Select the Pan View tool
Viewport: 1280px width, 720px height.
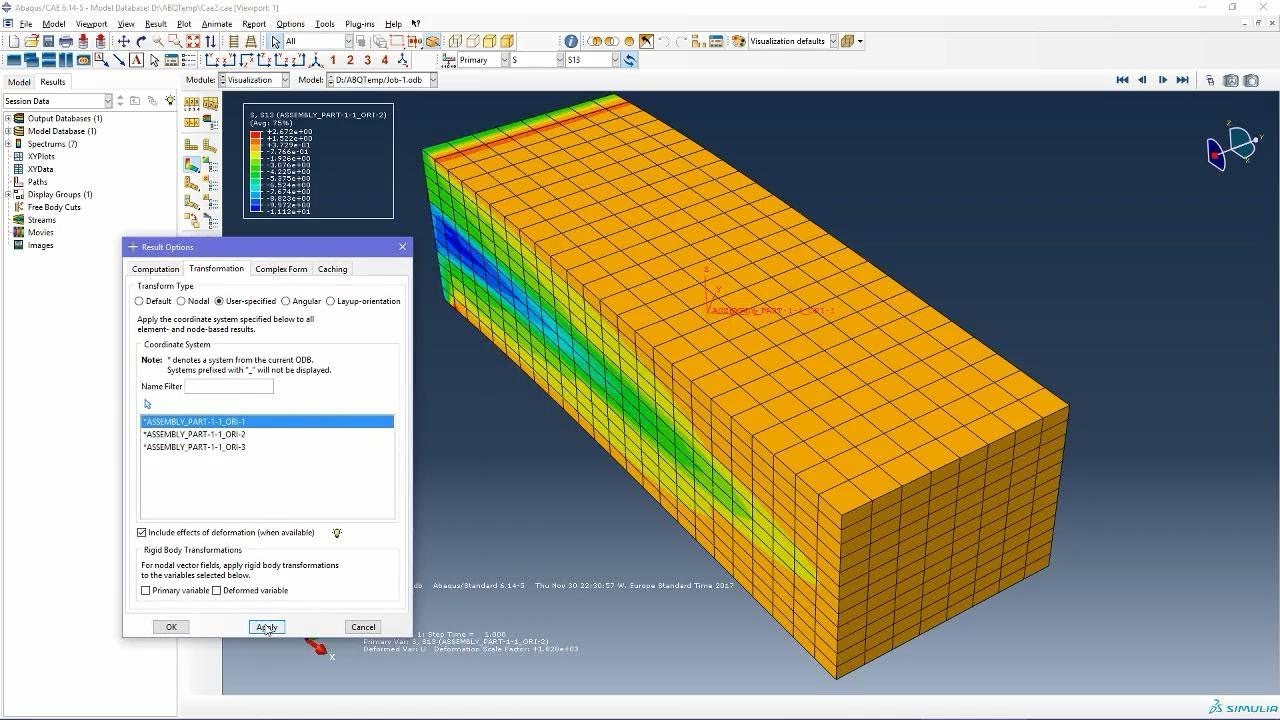click(124, 42)
